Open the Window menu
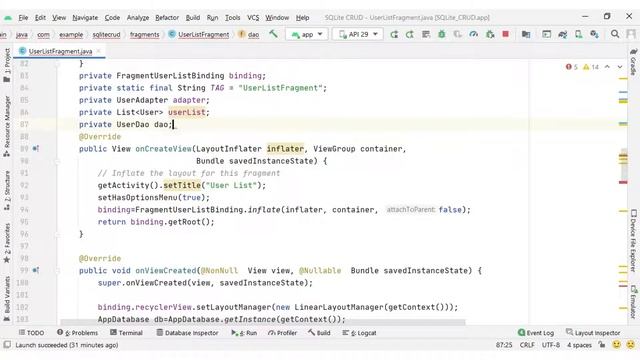The width and height of the screenshot is (640, 360). click(x=277, y=18)
